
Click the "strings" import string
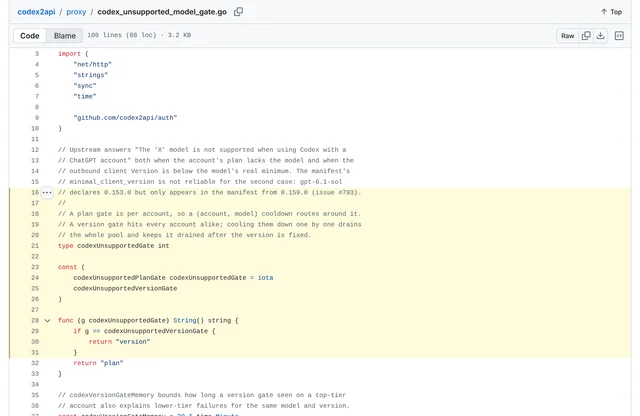coord(91,75)
